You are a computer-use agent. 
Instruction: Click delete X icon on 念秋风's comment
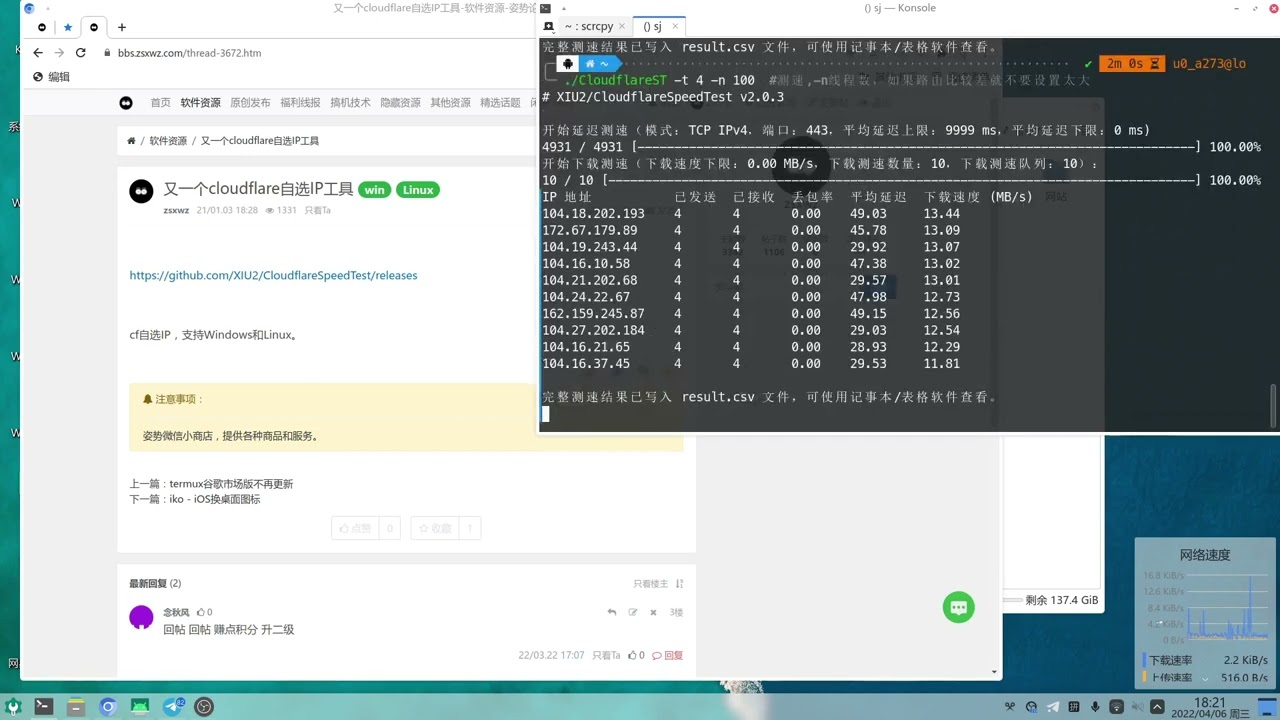point(653,612)
